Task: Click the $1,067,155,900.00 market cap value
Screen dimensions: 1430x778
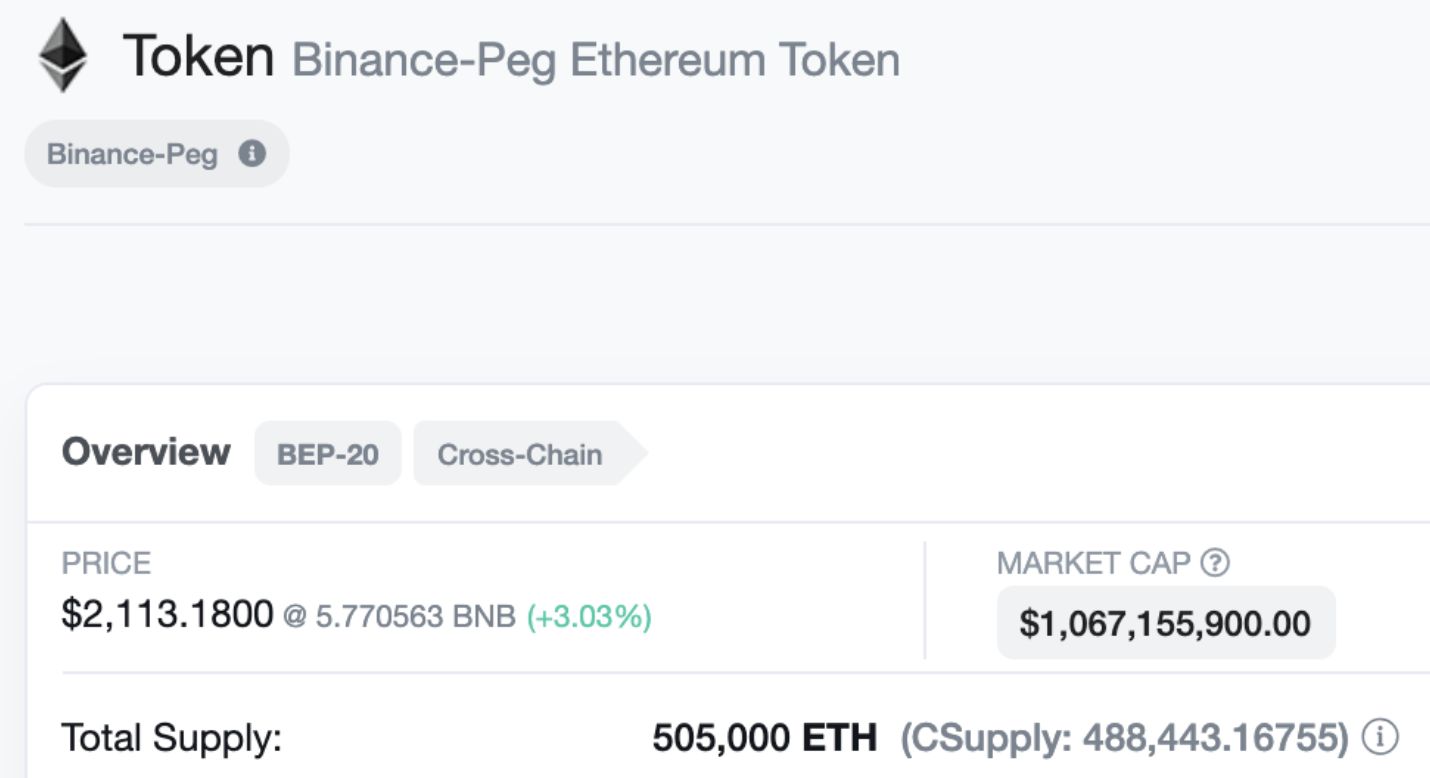Action: (1165, 623)
